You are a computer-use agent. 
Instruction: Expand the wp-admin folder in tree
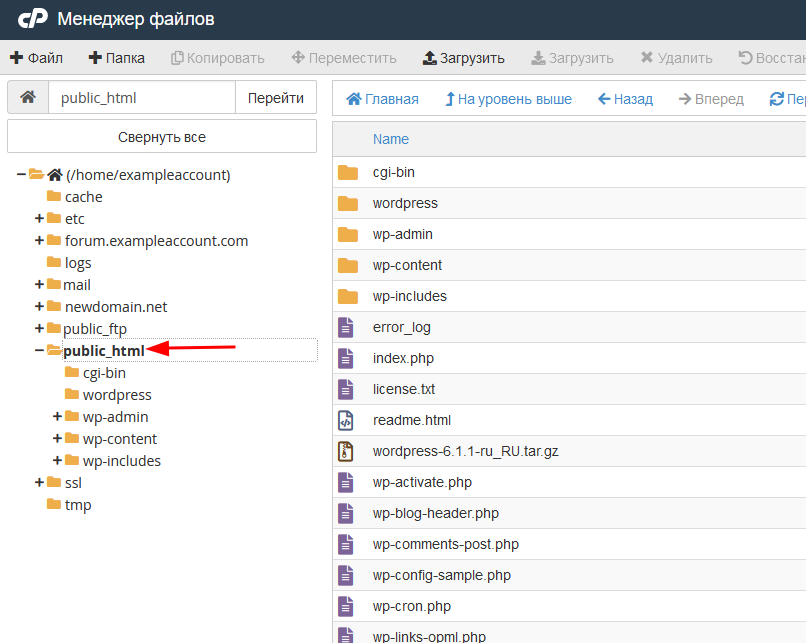click(58, 416)
